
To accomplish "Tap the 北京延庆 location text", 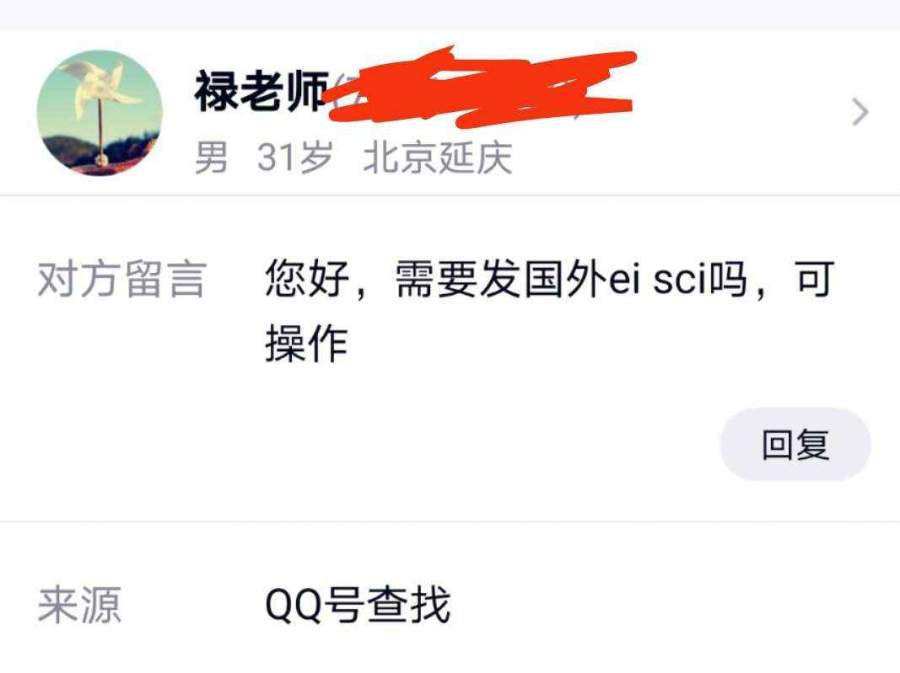I will tap(437, 157).
